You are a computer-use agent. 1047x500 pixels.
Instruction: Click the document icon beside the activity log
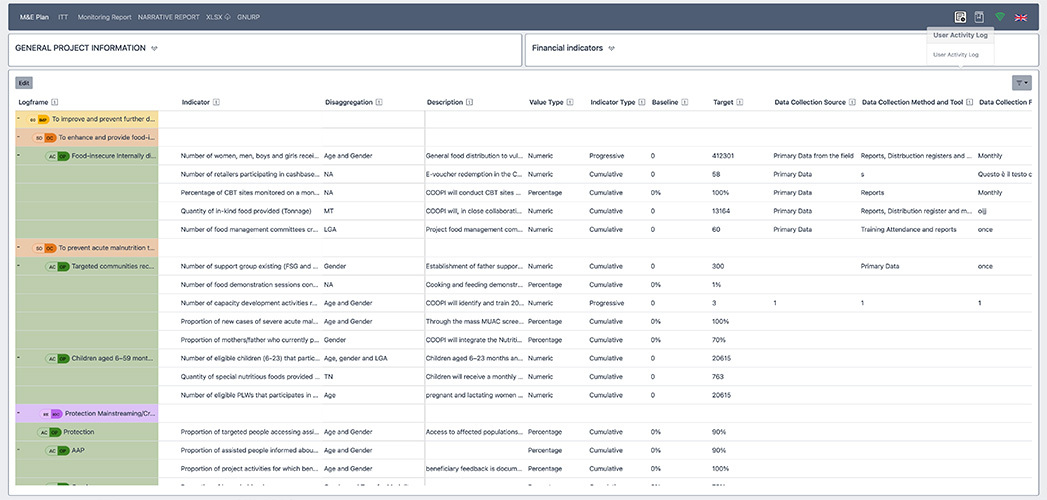coord(979,17)
